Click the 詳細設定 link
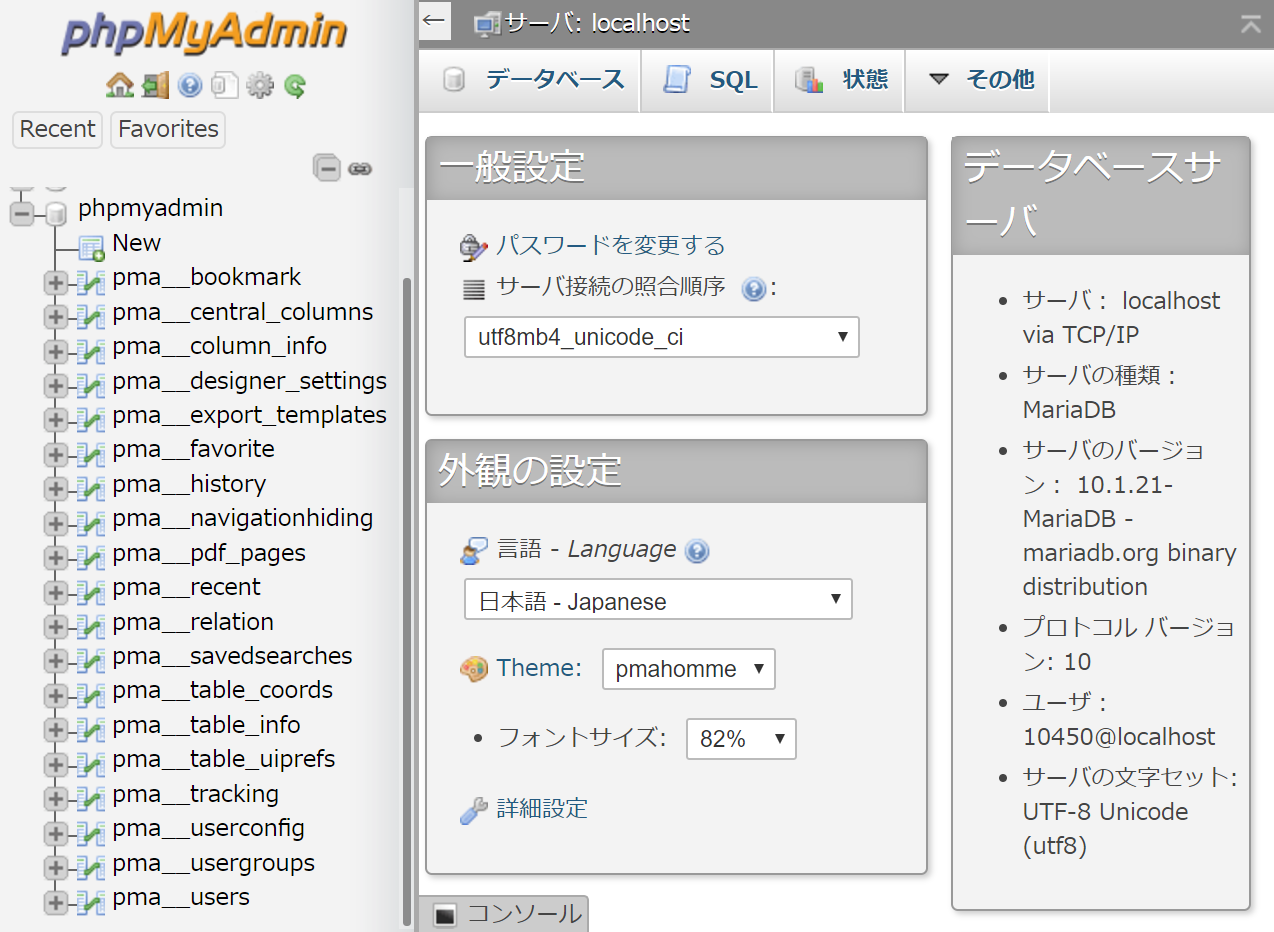 click(542, 808)
